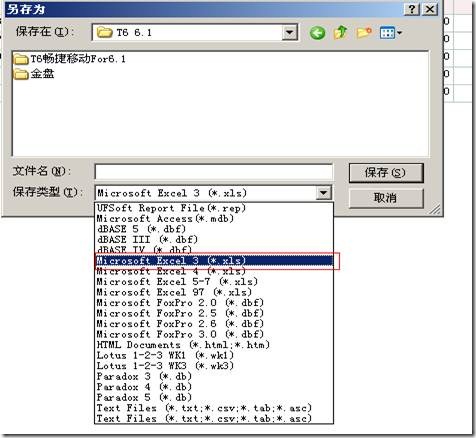
Task: Select Microsoft Excel 4 (*.xls)
Action: pos(214,271)
